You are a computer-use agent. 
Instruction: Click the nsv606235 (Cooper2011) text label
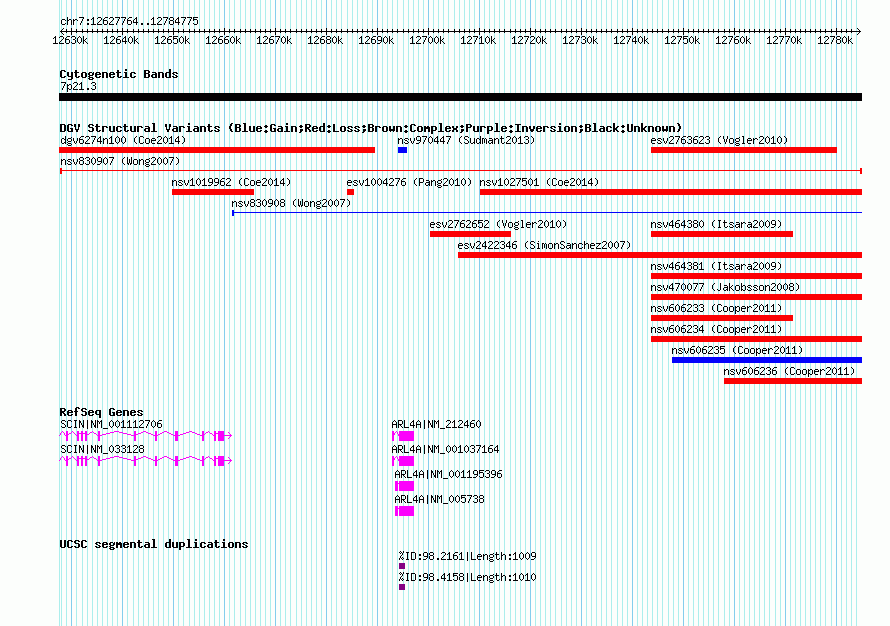pyautogui.click(x=737, y=350)
